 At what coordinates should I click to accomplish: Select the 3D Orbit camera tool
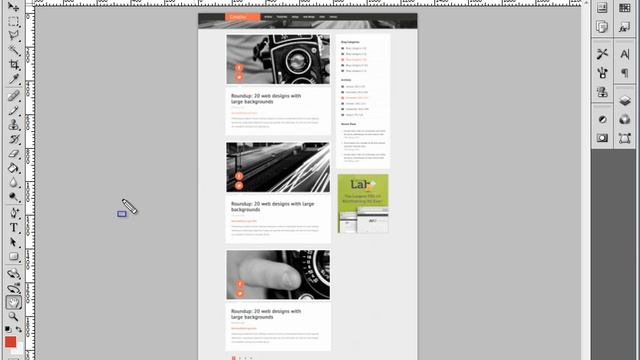point(13,288)
